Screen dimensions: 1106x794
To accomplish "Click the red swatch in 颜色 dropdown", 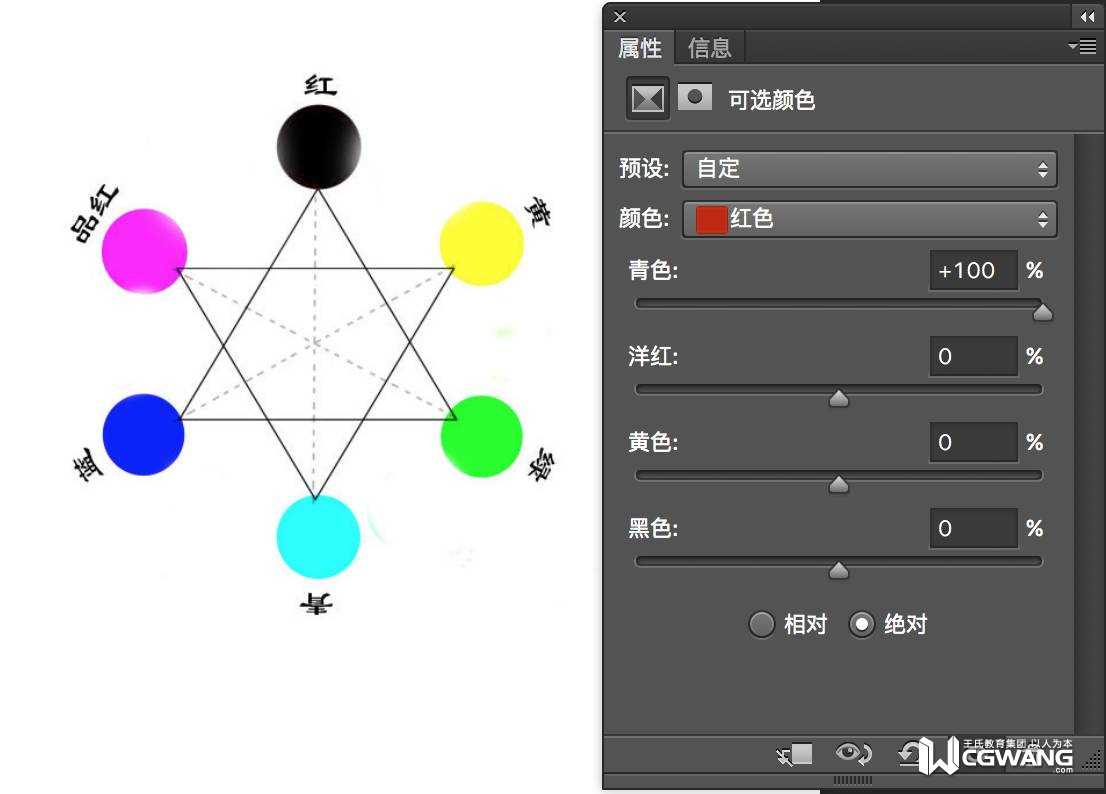I will click(x=711, y=219).
